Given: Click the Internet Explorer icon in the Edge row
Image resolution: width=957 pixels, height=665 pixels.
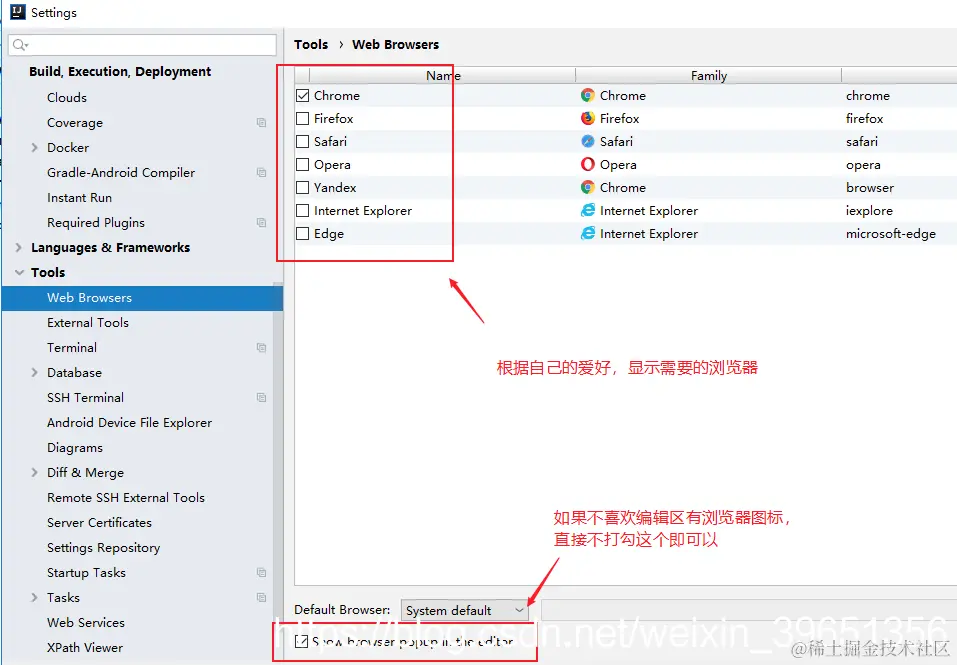Looking at the screenshot, I should pyautogui.click(x=587, y=234).
